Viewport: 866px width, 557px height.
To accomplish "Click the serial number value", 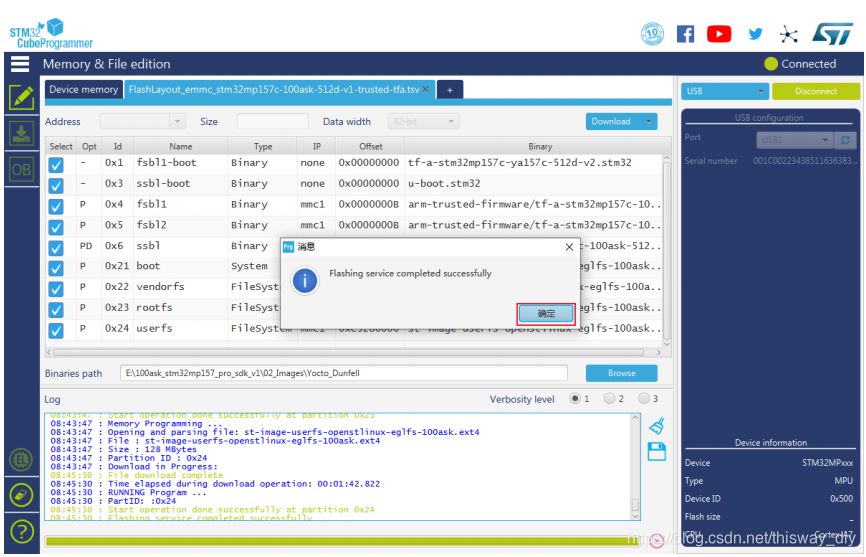I will [805, 161].
